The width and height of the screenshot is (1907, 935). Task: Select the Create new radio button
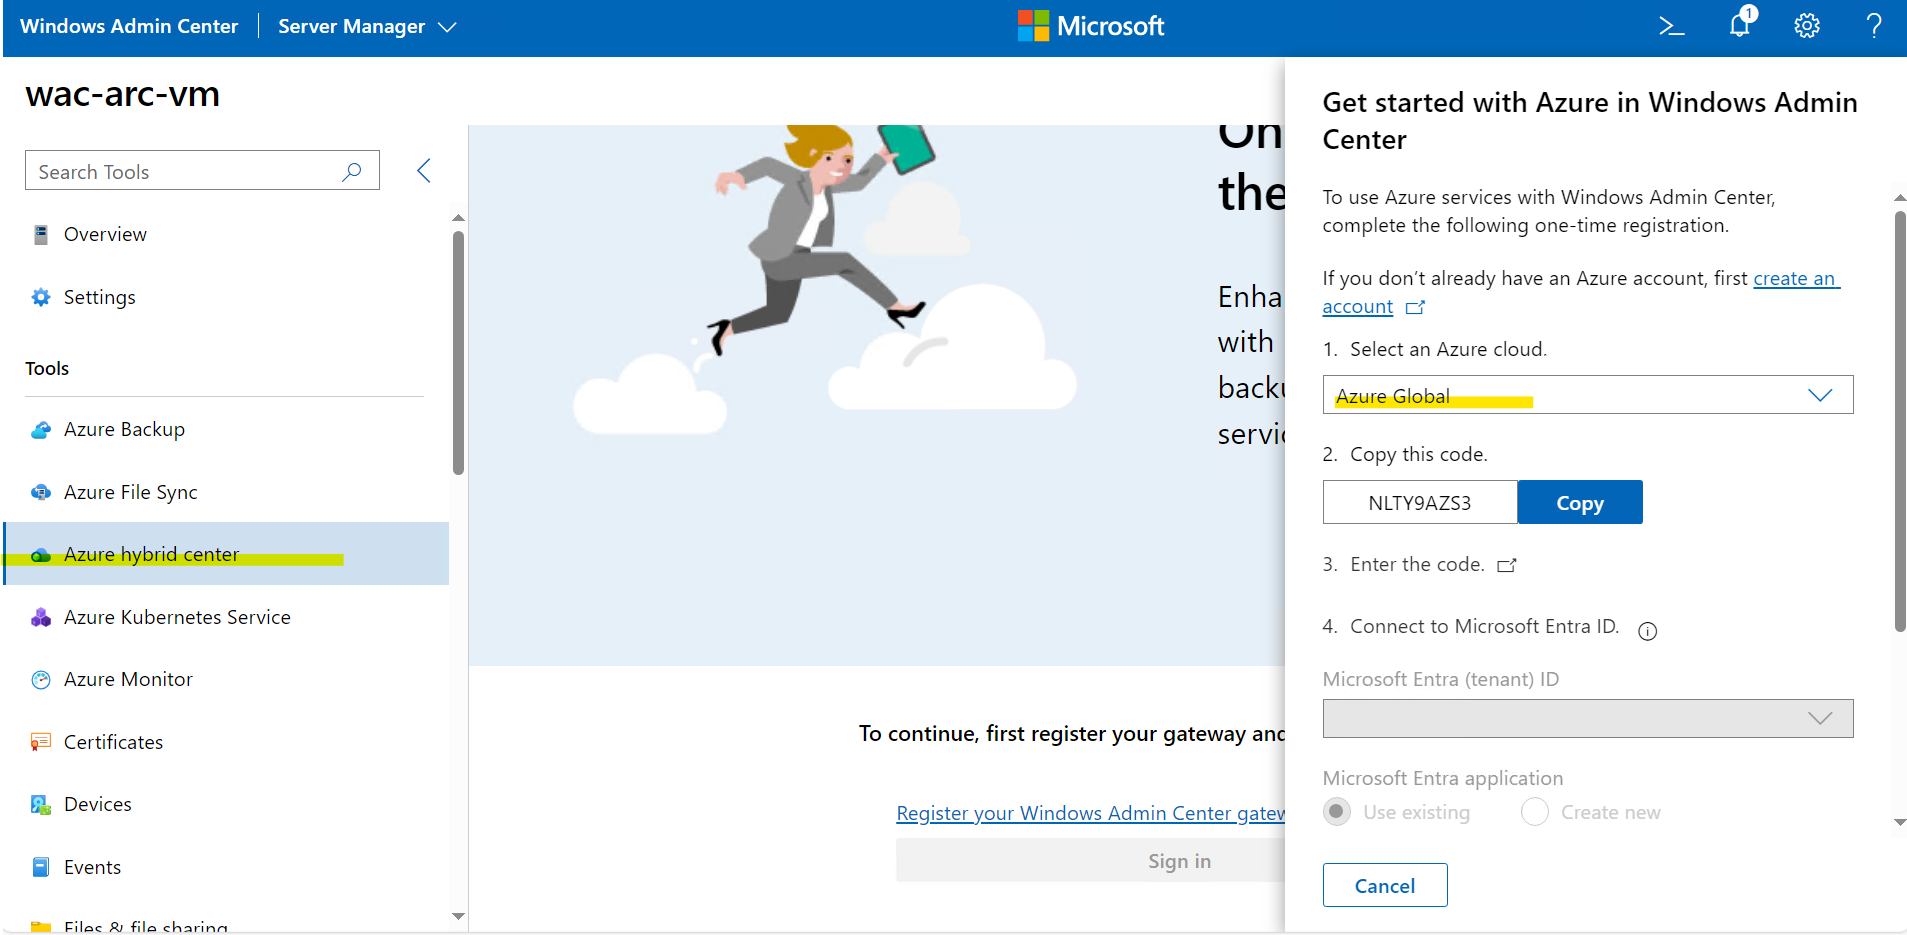[x=1535, y=812]
